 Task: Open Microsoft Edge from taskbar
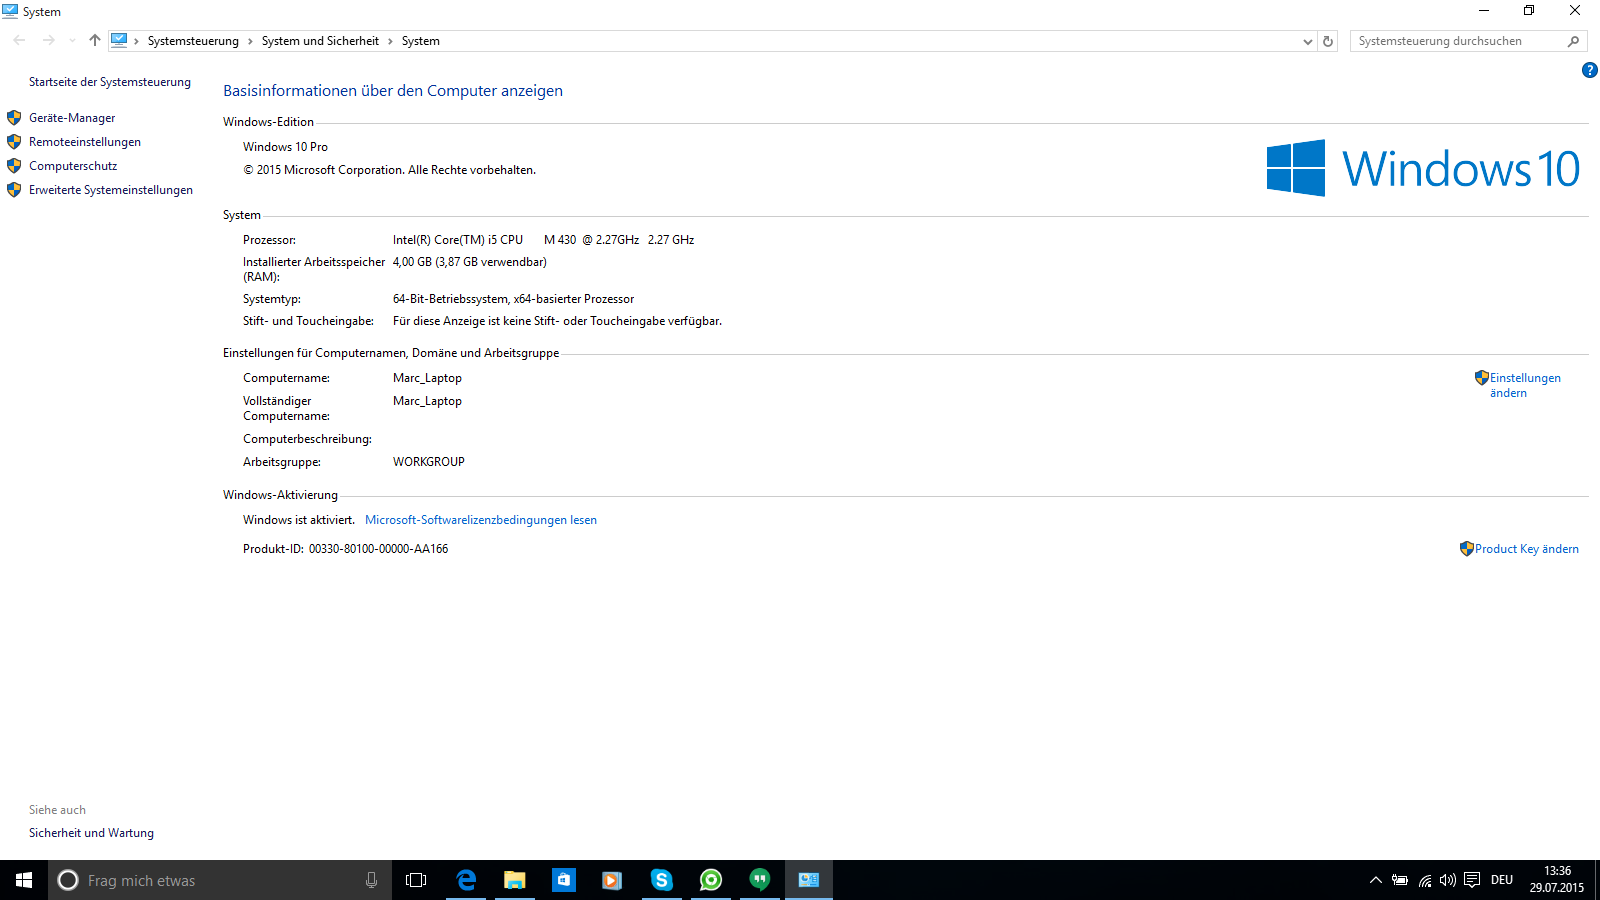pos(466,880)
